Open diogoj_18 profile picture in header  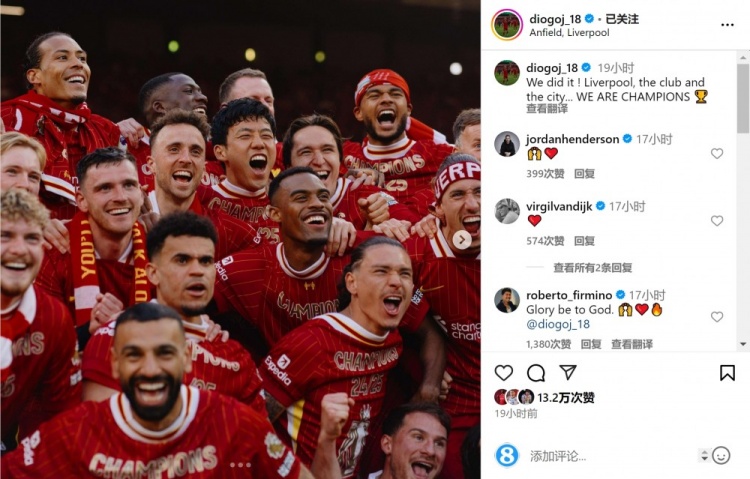pyautogui.click(x=507, y=25)
